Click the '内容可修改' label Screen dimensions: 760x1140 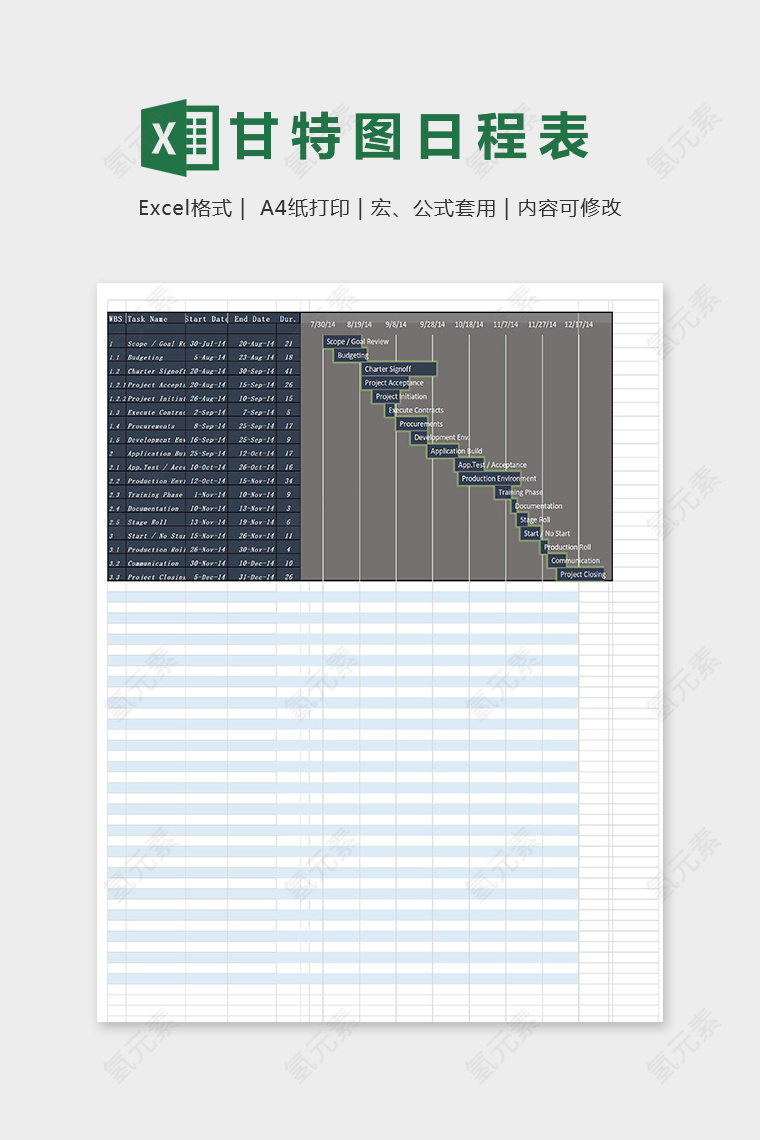click(x=569, y=209)
